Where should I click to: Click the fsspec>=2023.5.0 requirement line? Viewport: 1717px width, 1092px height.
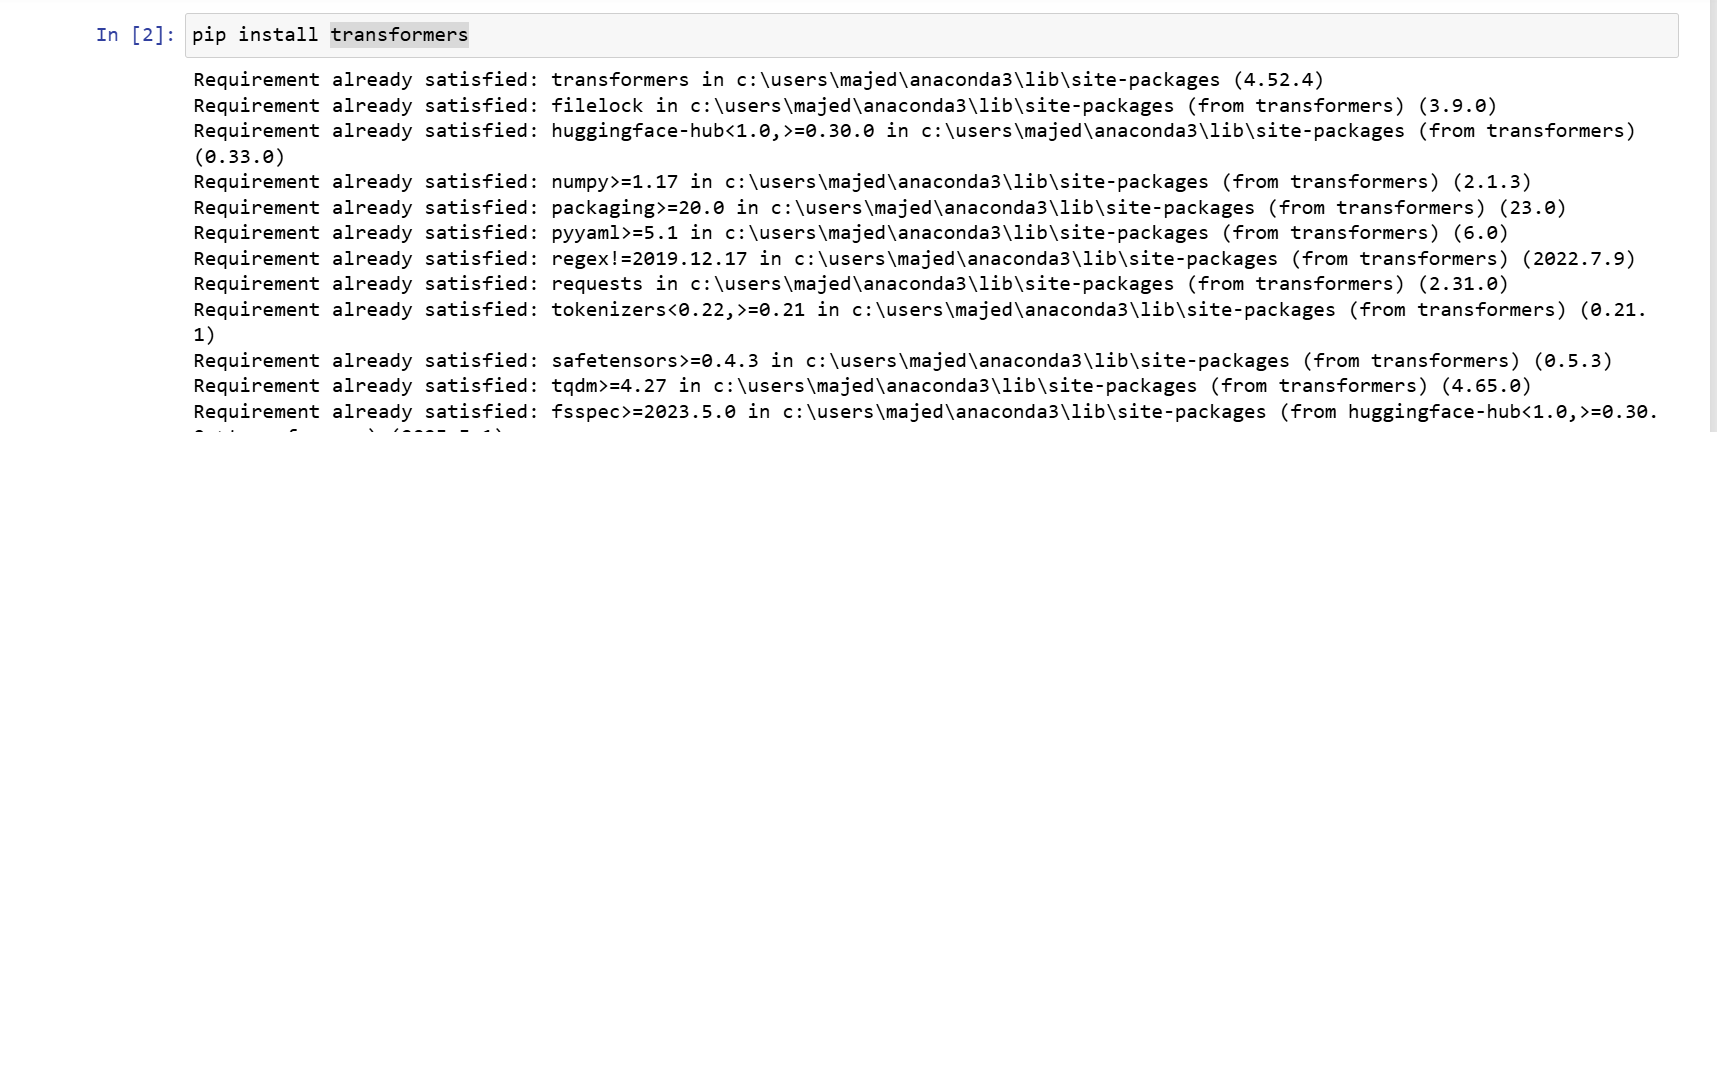click(925, 412)
